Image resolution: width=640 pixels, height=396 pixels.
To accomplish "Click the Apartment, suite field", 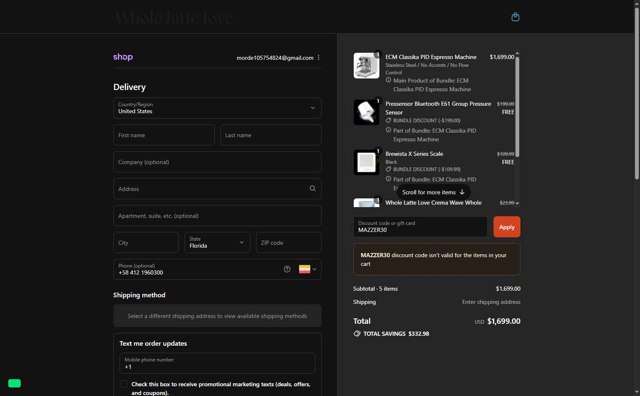I will coord(217,216).
